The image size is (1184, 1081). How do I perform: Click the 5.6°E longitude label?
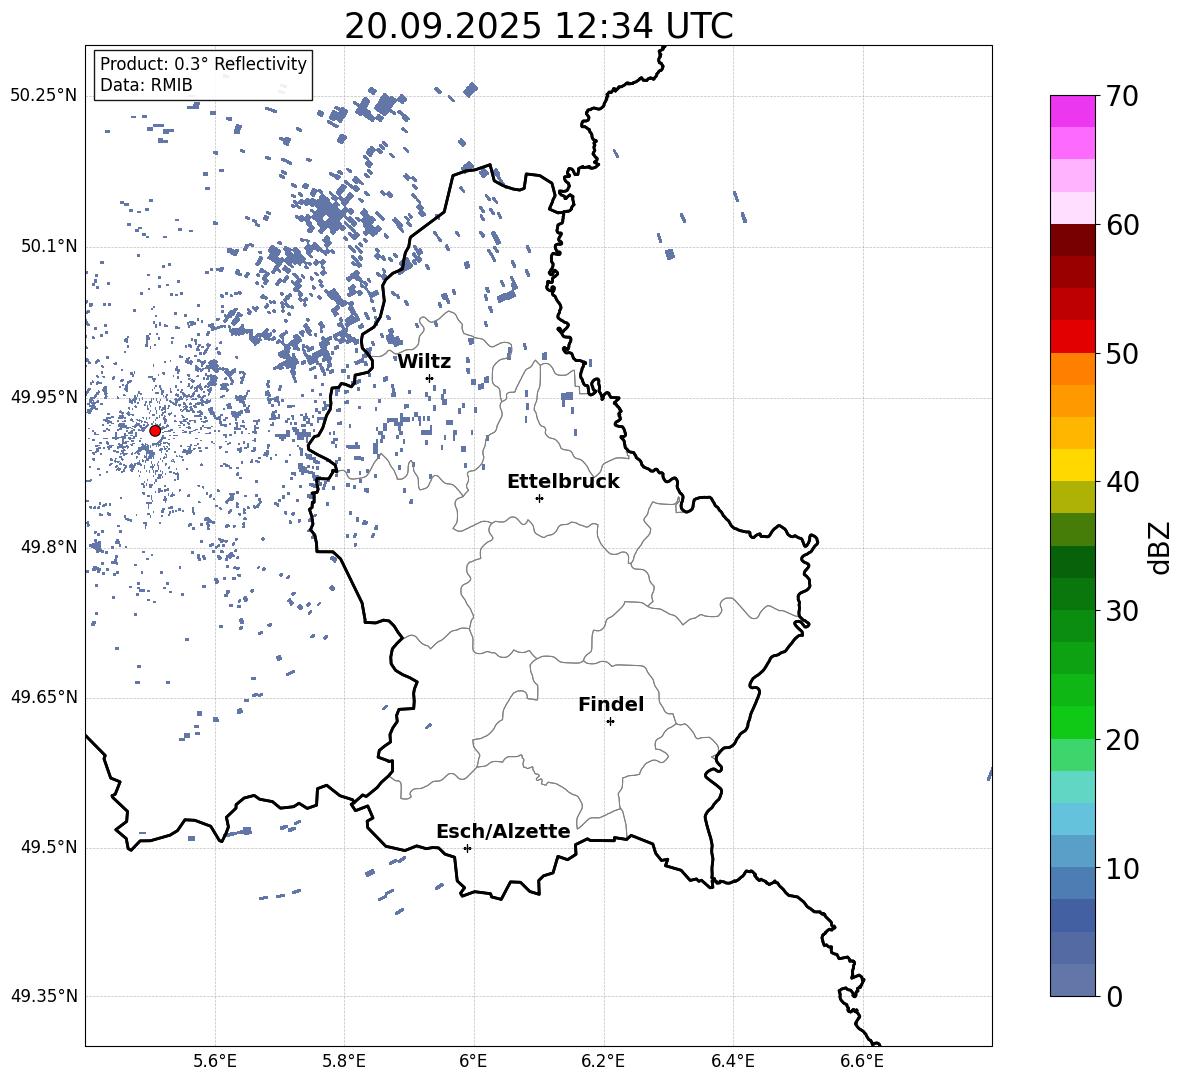click(215, 1061)
